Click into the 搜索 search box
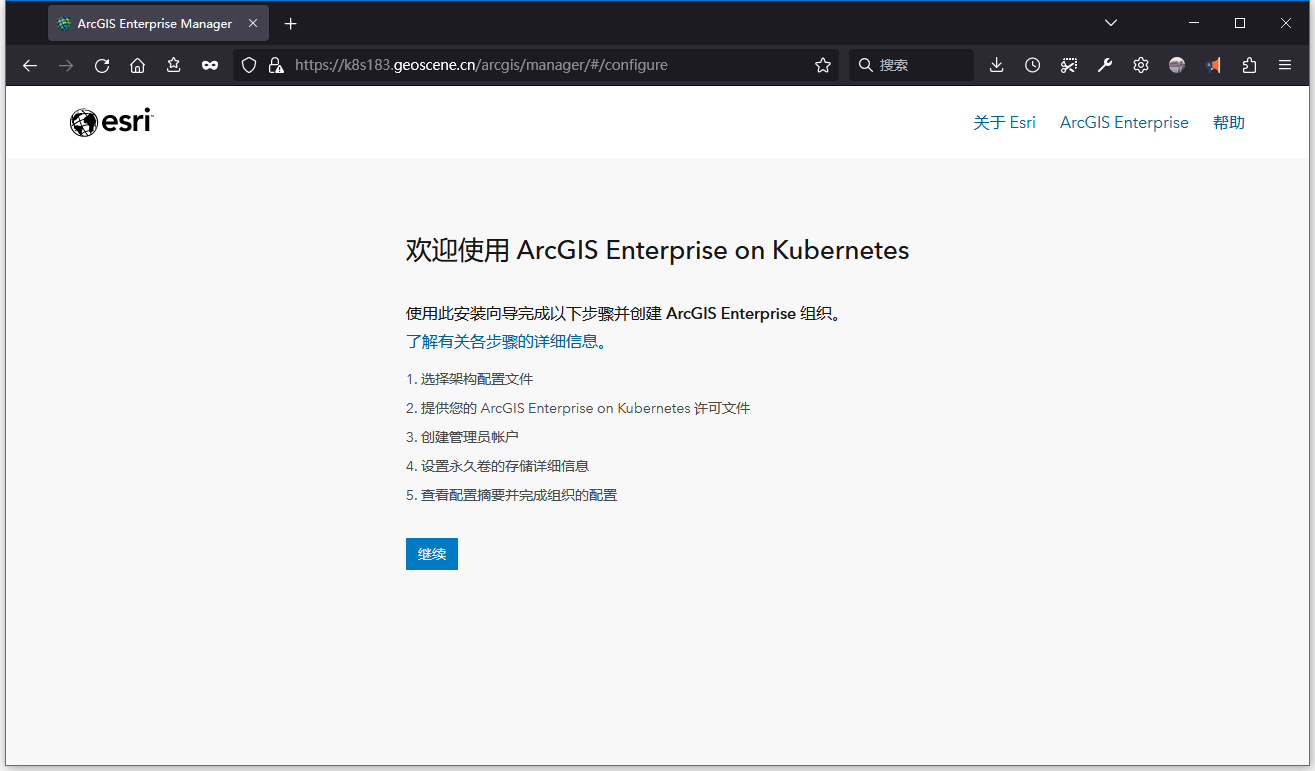The width and height of the screenshot is (1315, 771). click(x=912, y=65)
